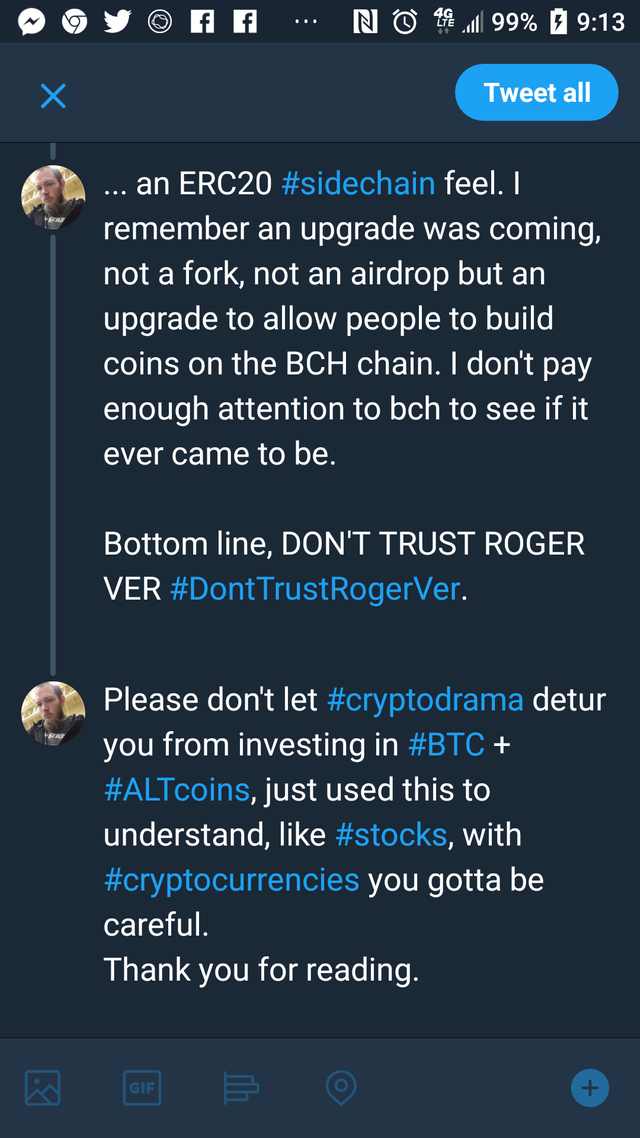Image resolution: width=640 pixels, height=1138 pixels.
Task: Tap the #stocks hashtag
Action: click(x=391, y=834)
